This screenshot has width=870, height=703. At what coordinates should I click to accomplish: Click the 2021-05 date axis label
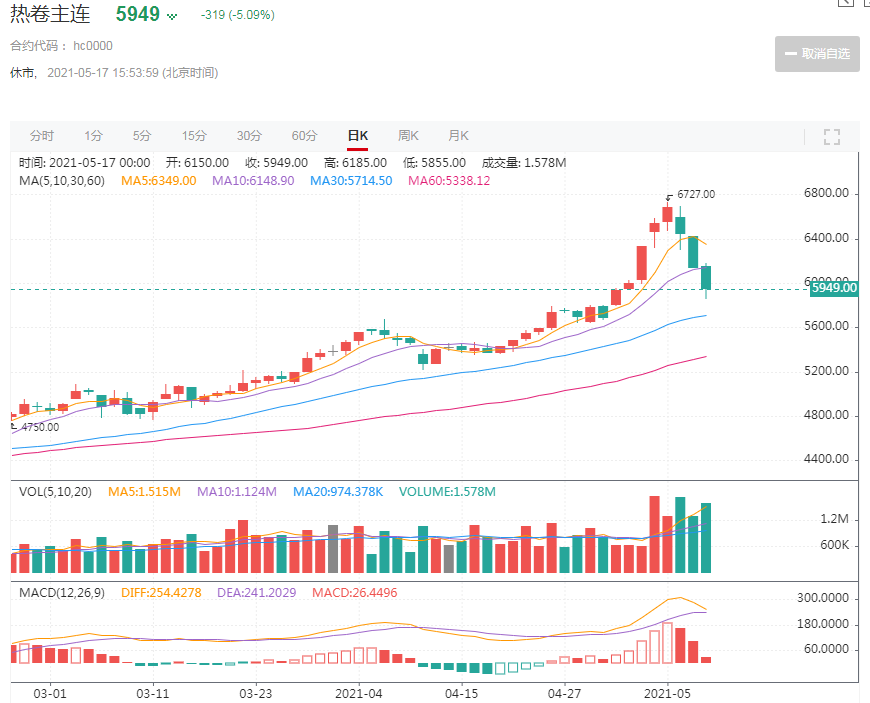coord(667,694)
